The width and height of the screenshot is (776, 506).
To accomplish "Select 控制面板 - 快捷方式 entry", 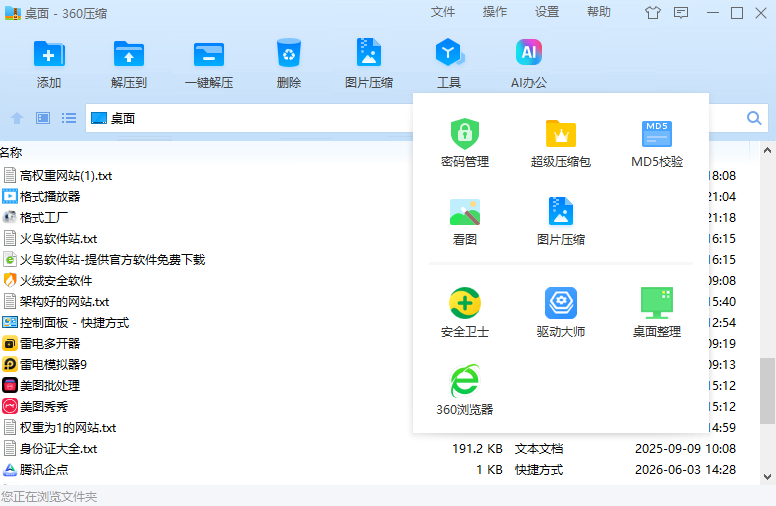I will (66, 323).
